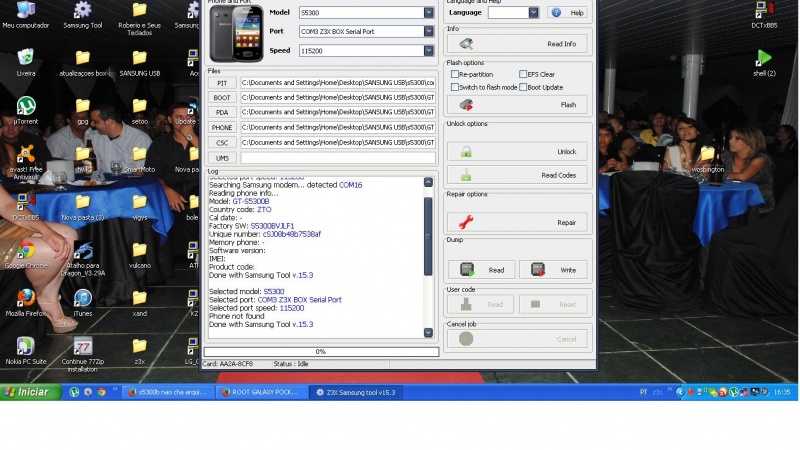Launch µTorrent from desktop
Image resolution: width=800 pixels, height=450 pixels.
pyautogui.click(x=26, y=111)
